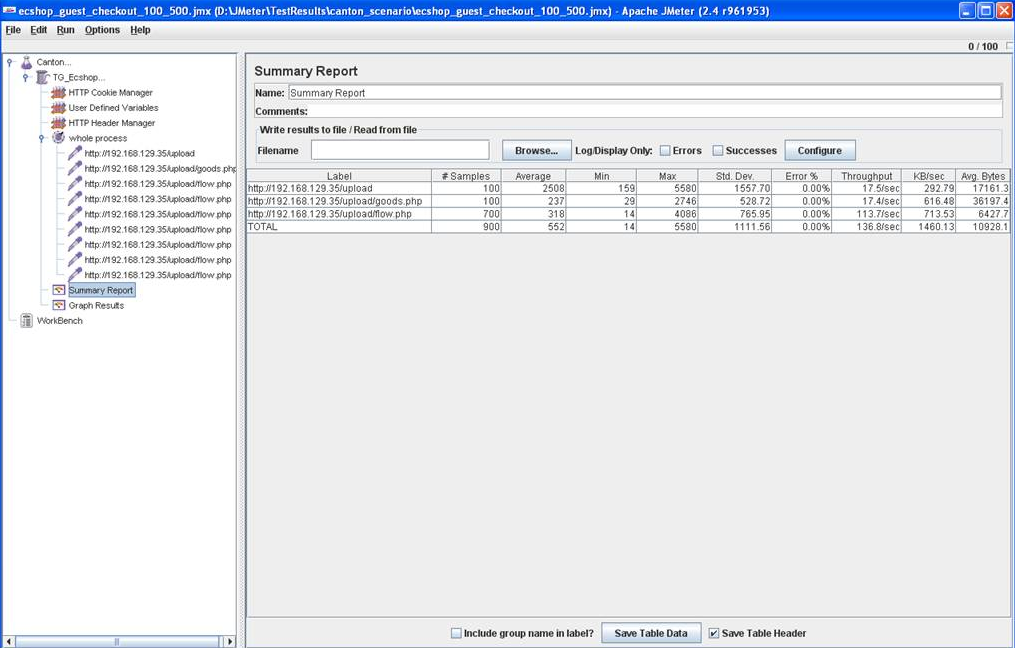Screen dimensions: 1015x648
Task: Open the File menu
Action: (13, 30)
